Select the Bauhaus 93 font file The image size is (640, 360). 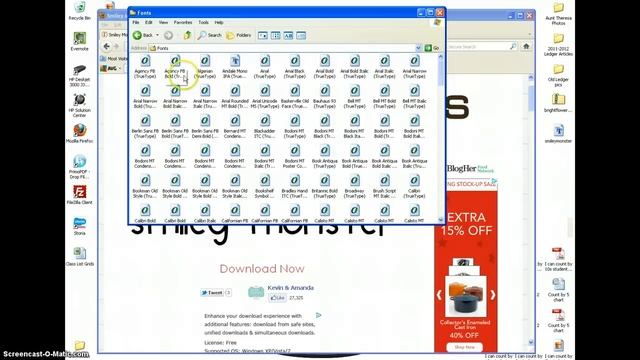coord(324,97)
